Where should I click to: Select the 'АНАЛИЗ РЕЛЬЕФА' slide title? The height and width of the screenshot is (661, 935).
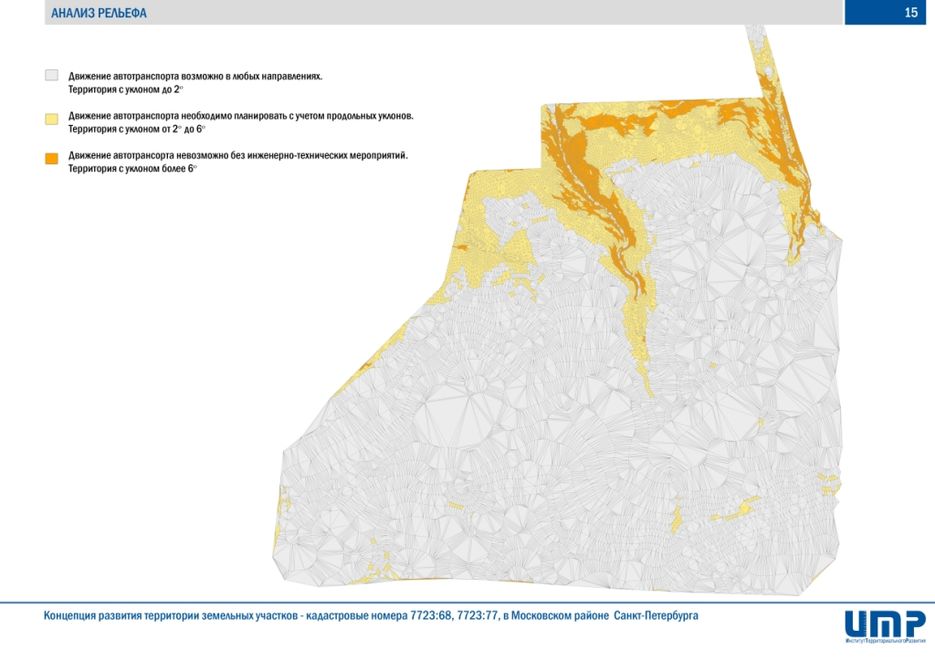(98, 13)
